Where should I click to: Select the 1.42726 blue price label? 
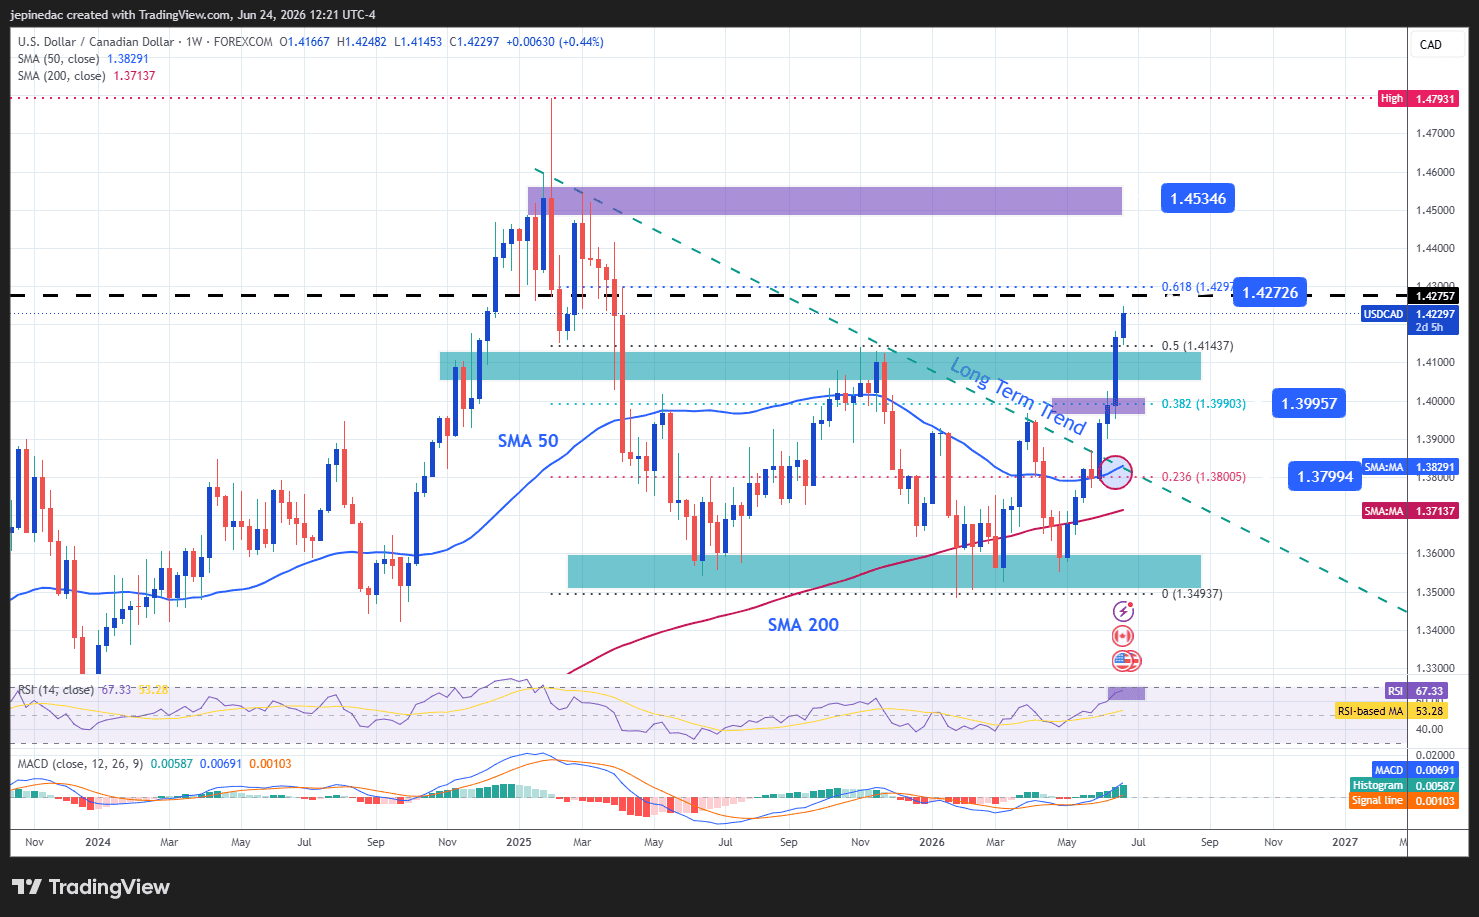click(1270, 292)
